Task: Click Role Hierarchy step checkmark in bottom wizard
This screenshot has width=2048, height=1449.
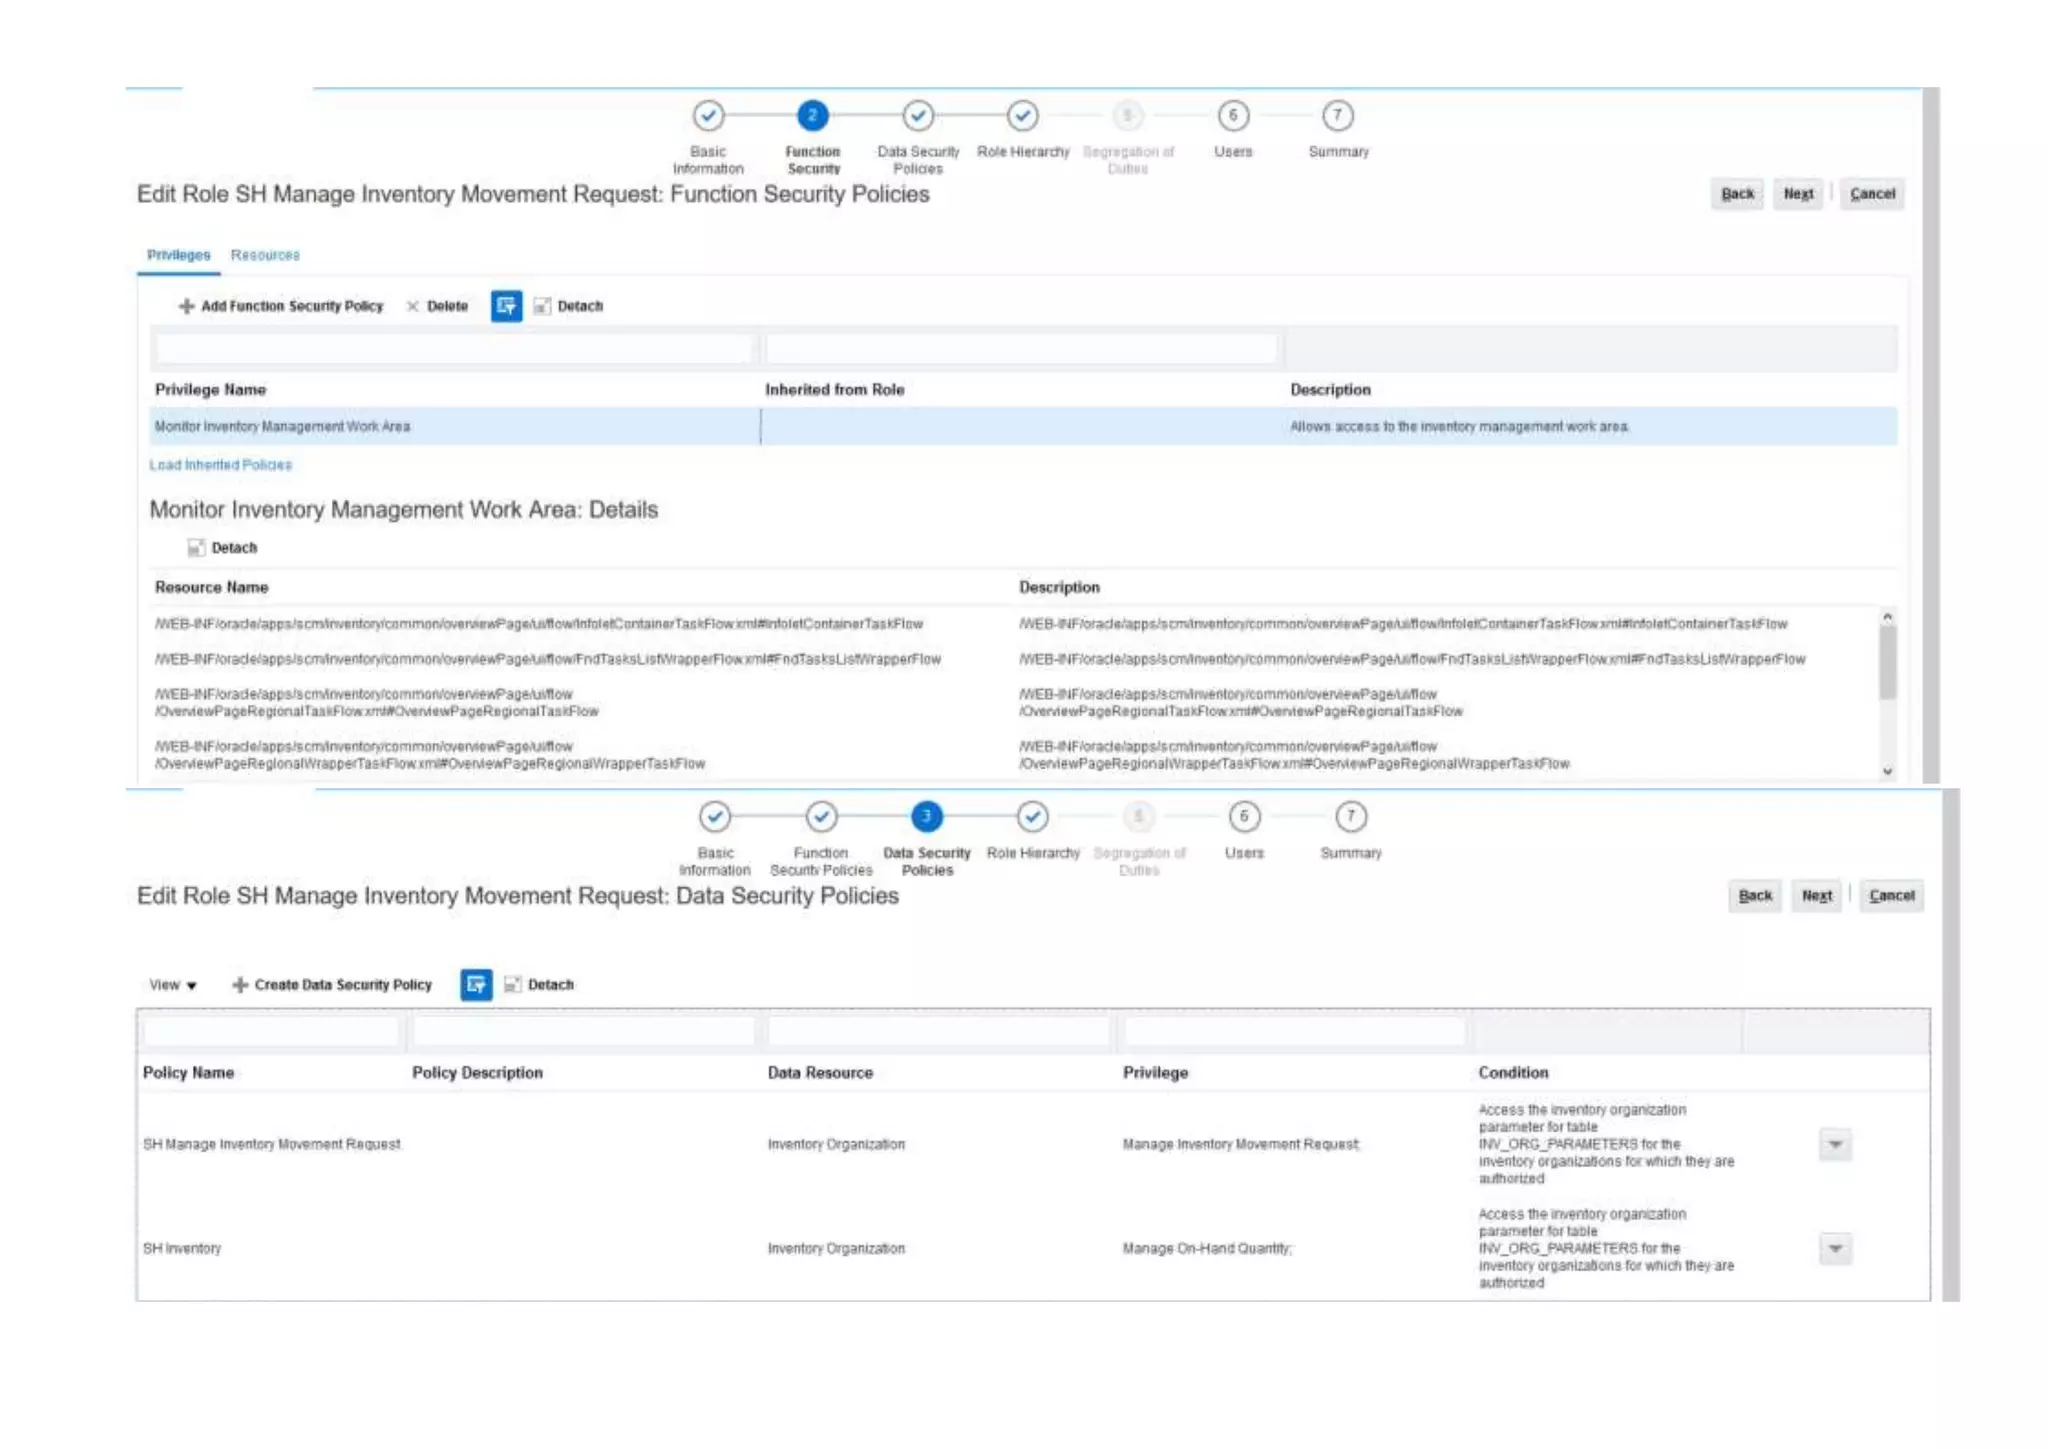Action: click(1032, 817)
